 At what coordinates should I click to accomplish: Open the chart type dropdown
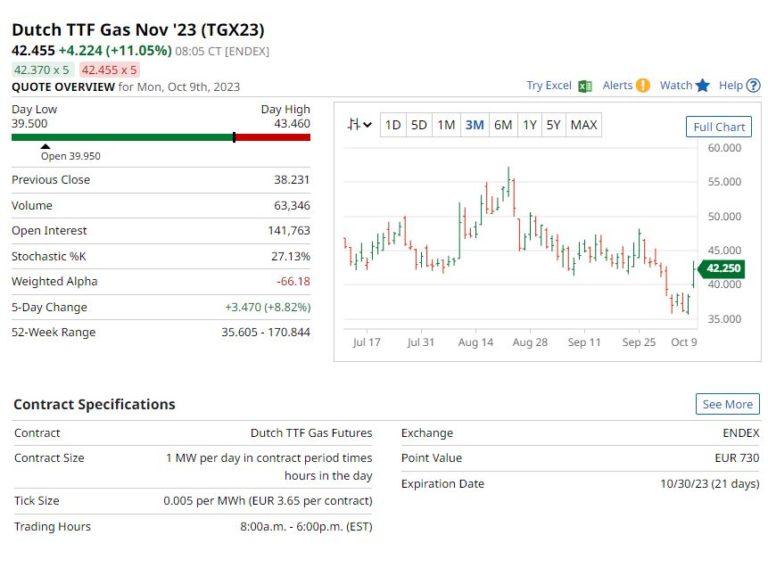[359, 125]
